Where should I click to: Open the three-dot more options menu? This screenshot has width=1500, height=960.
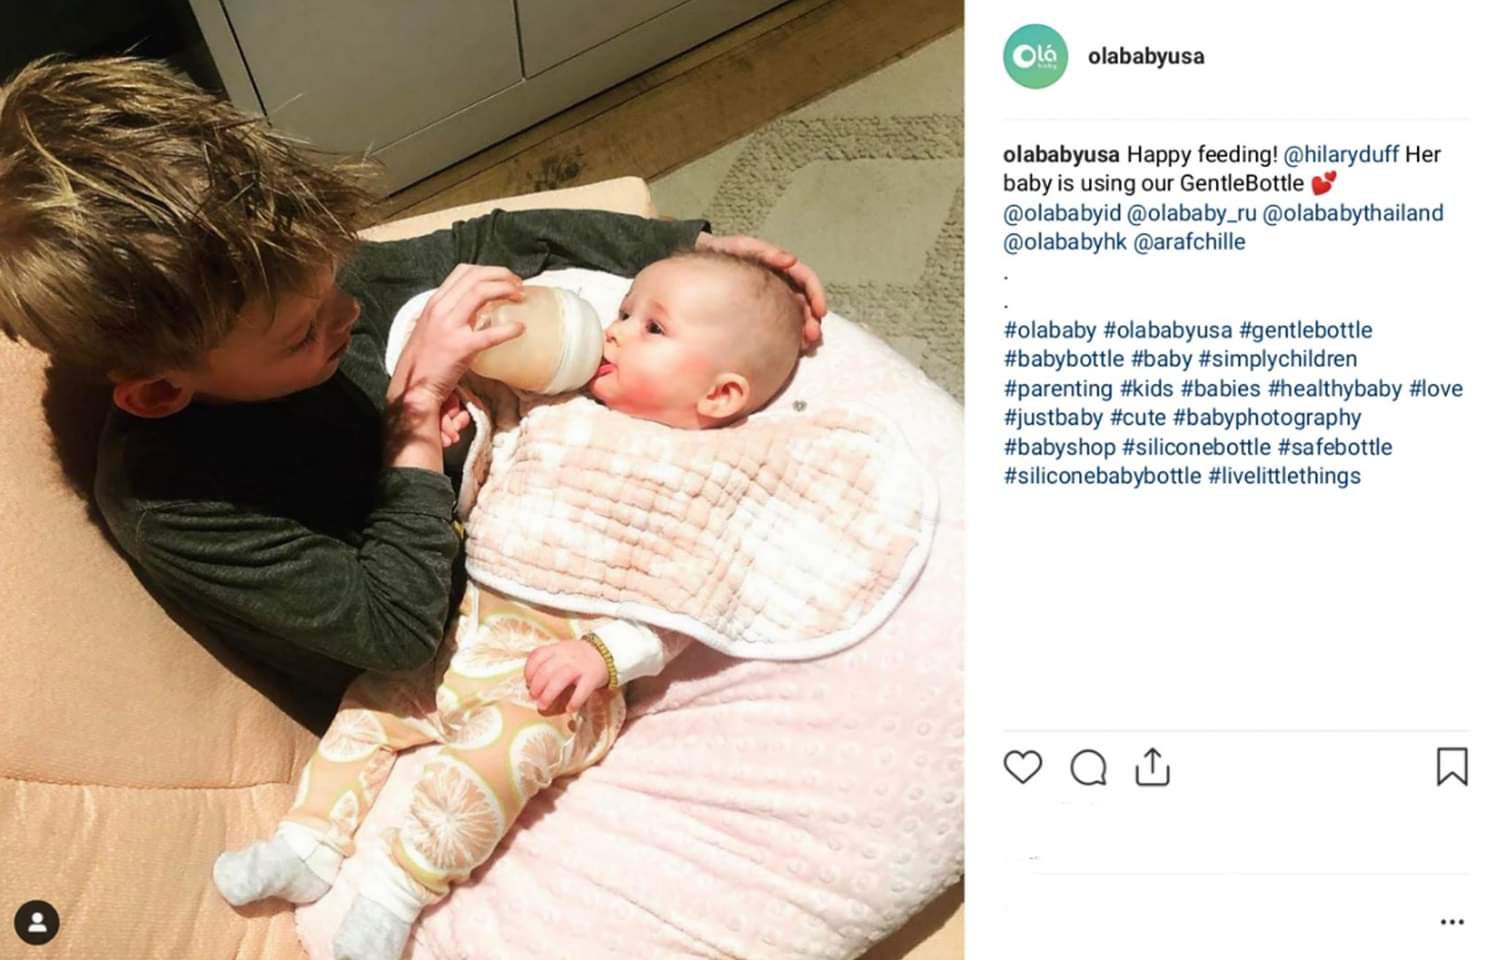point(1452,922)
